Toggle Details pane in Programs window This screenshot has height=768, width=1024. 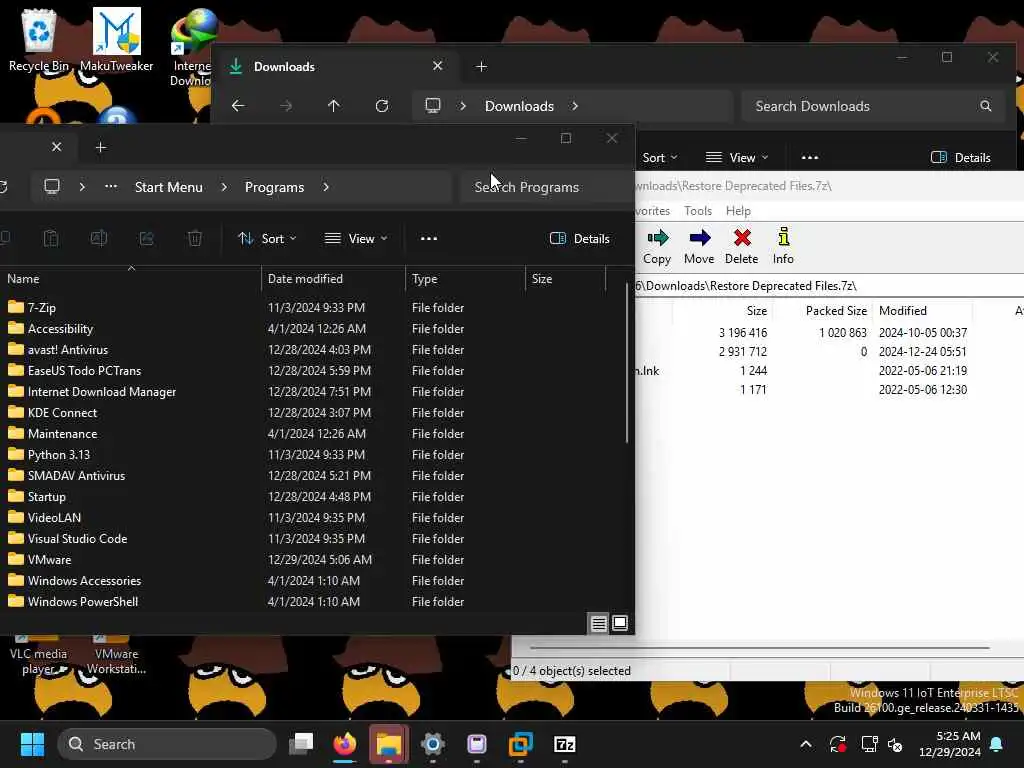[579, 238]
